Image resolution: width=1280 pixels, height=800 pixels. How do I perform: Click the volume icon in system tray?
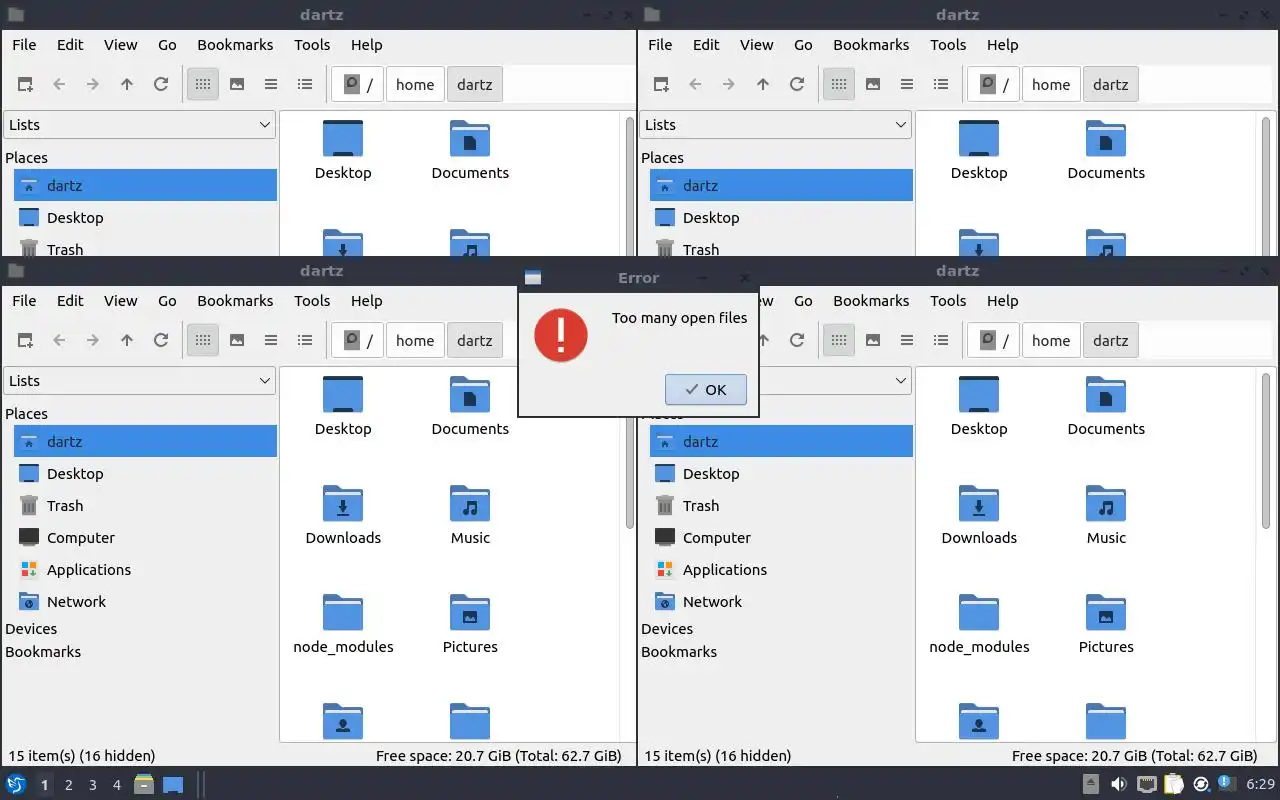[x=1119, y=785]
